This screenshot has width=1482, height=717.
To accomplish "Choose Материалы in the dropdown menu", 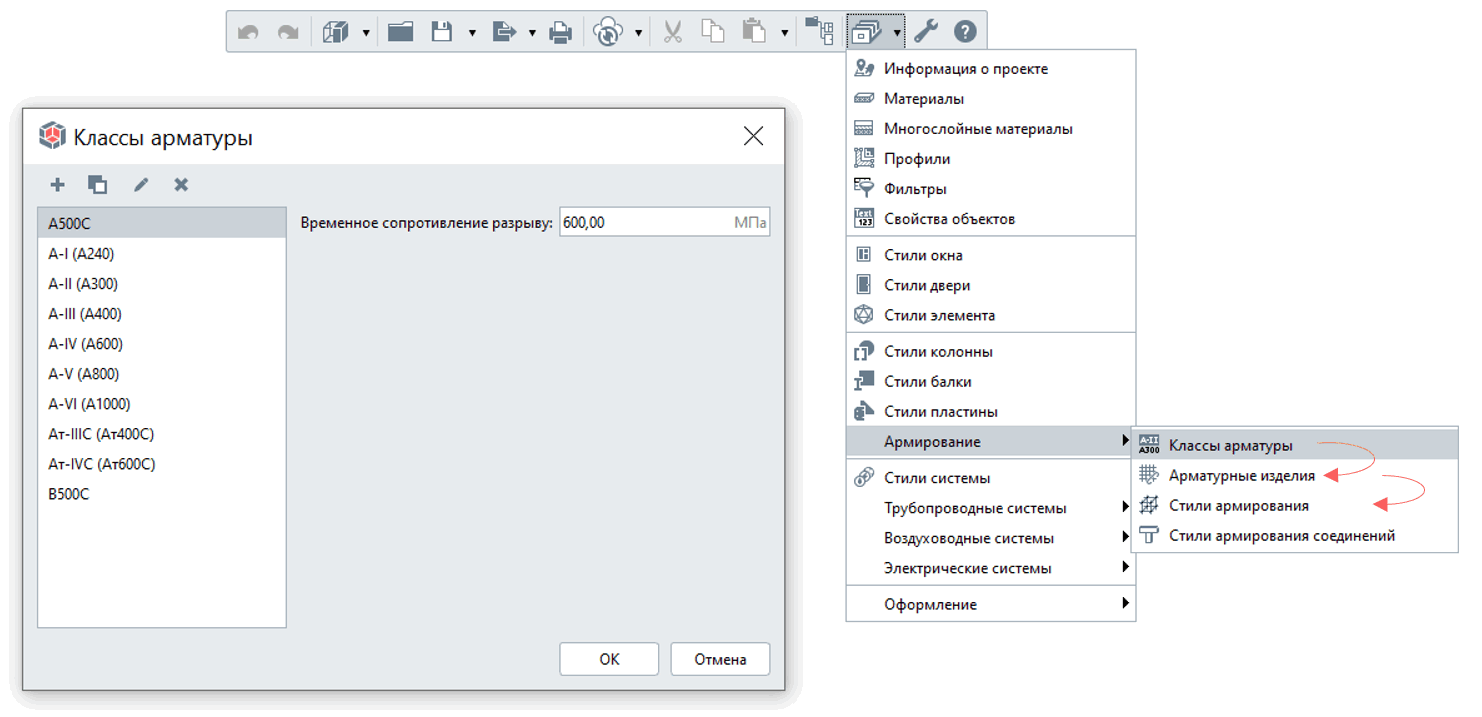I will [x=923, y=99].
